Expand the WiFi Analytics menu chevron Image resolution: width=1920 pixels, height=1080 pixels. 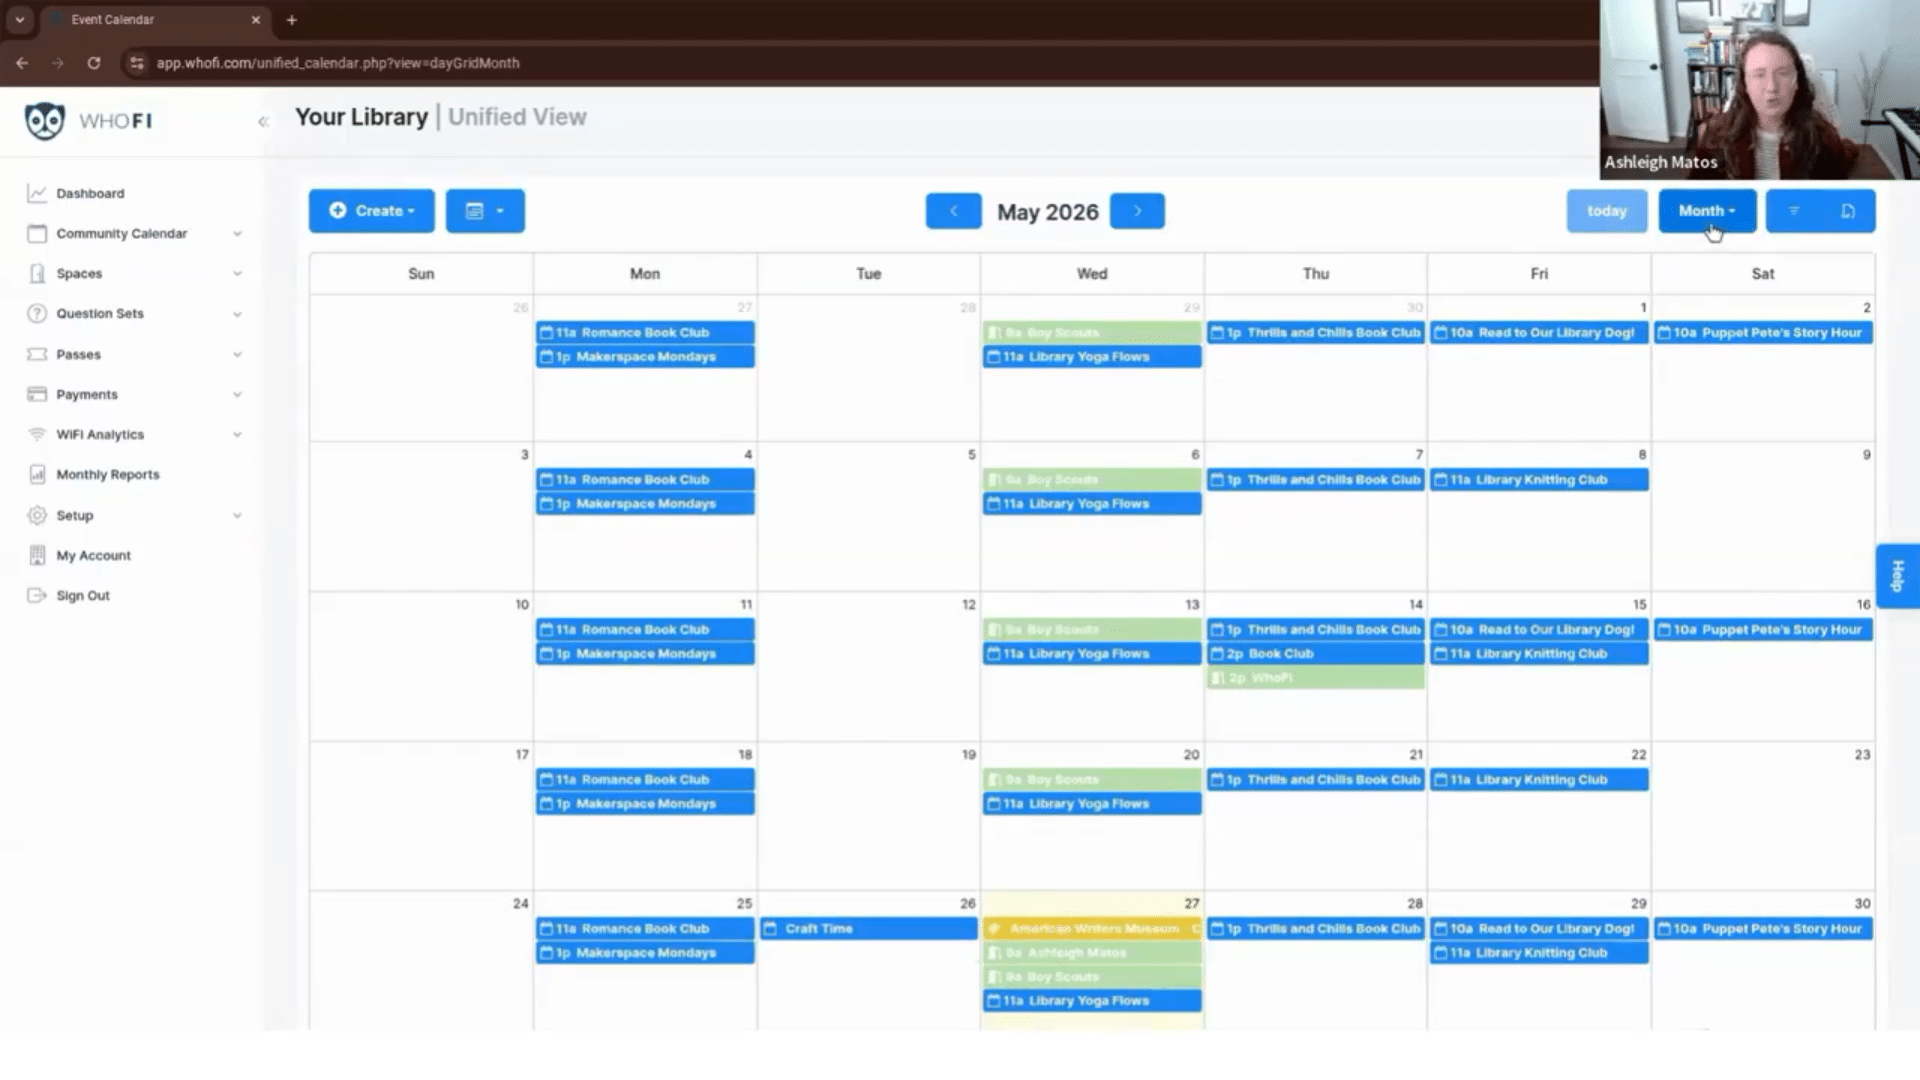click(237, 435)
